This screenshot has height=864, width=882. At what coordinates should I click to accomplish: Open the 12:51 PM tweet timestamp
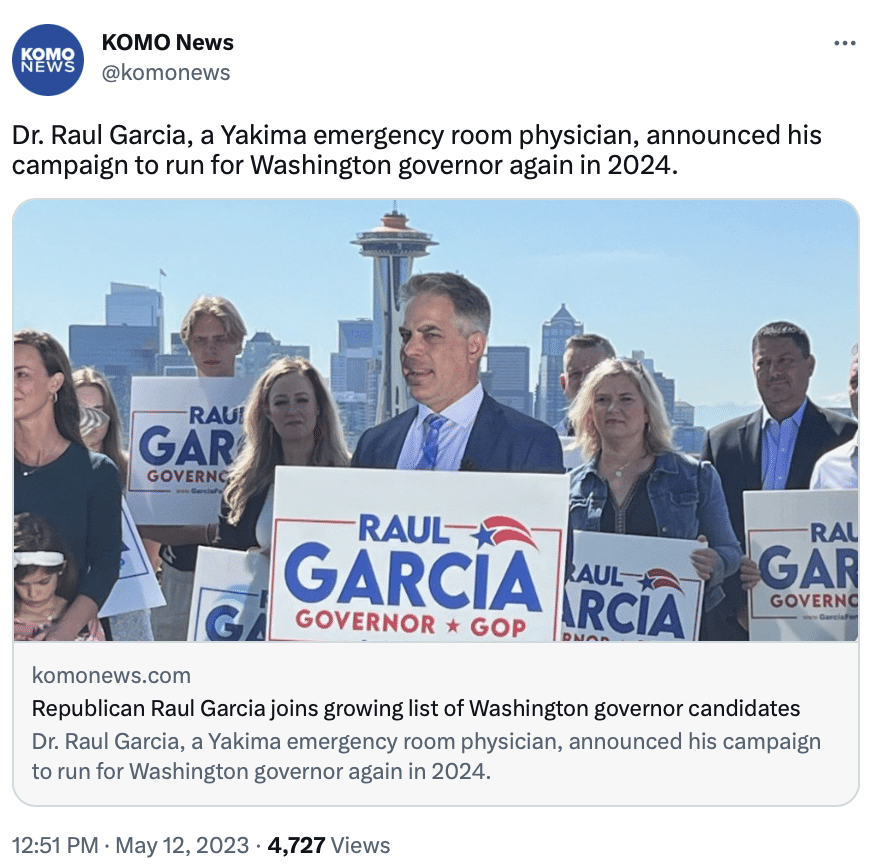pyautogui.click(x=55, y=845)
